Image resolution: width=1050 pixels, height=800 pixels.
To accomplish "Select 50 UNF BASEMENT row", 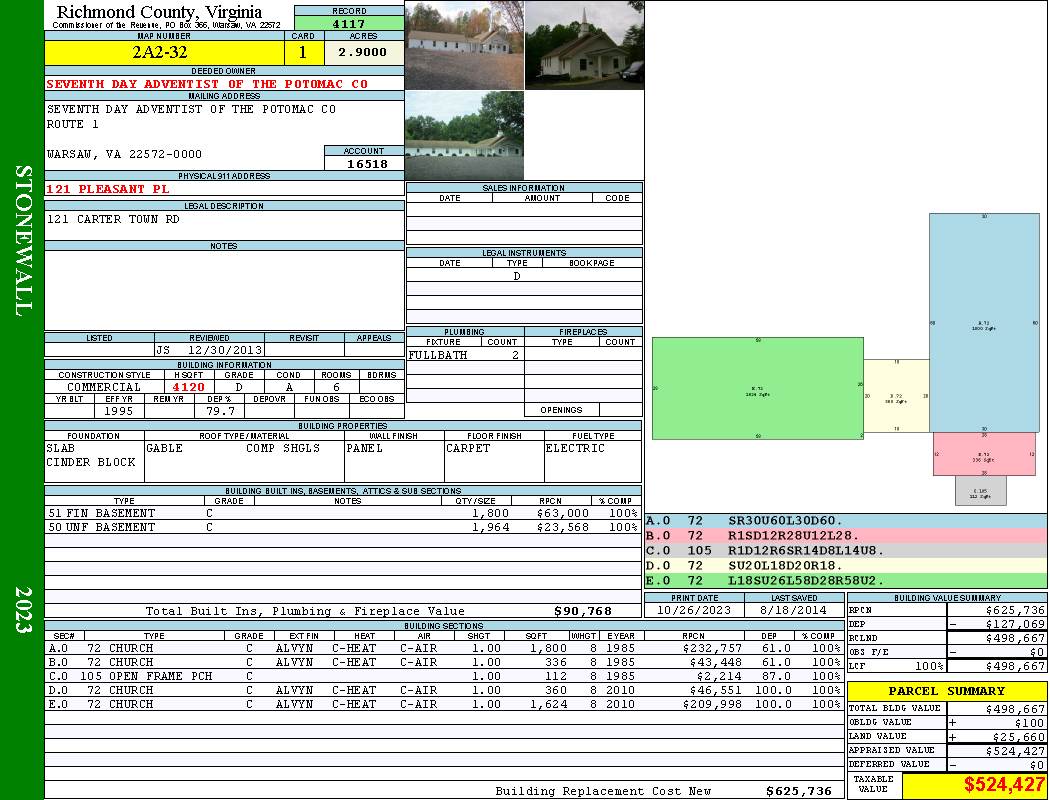I will [343, 528].
